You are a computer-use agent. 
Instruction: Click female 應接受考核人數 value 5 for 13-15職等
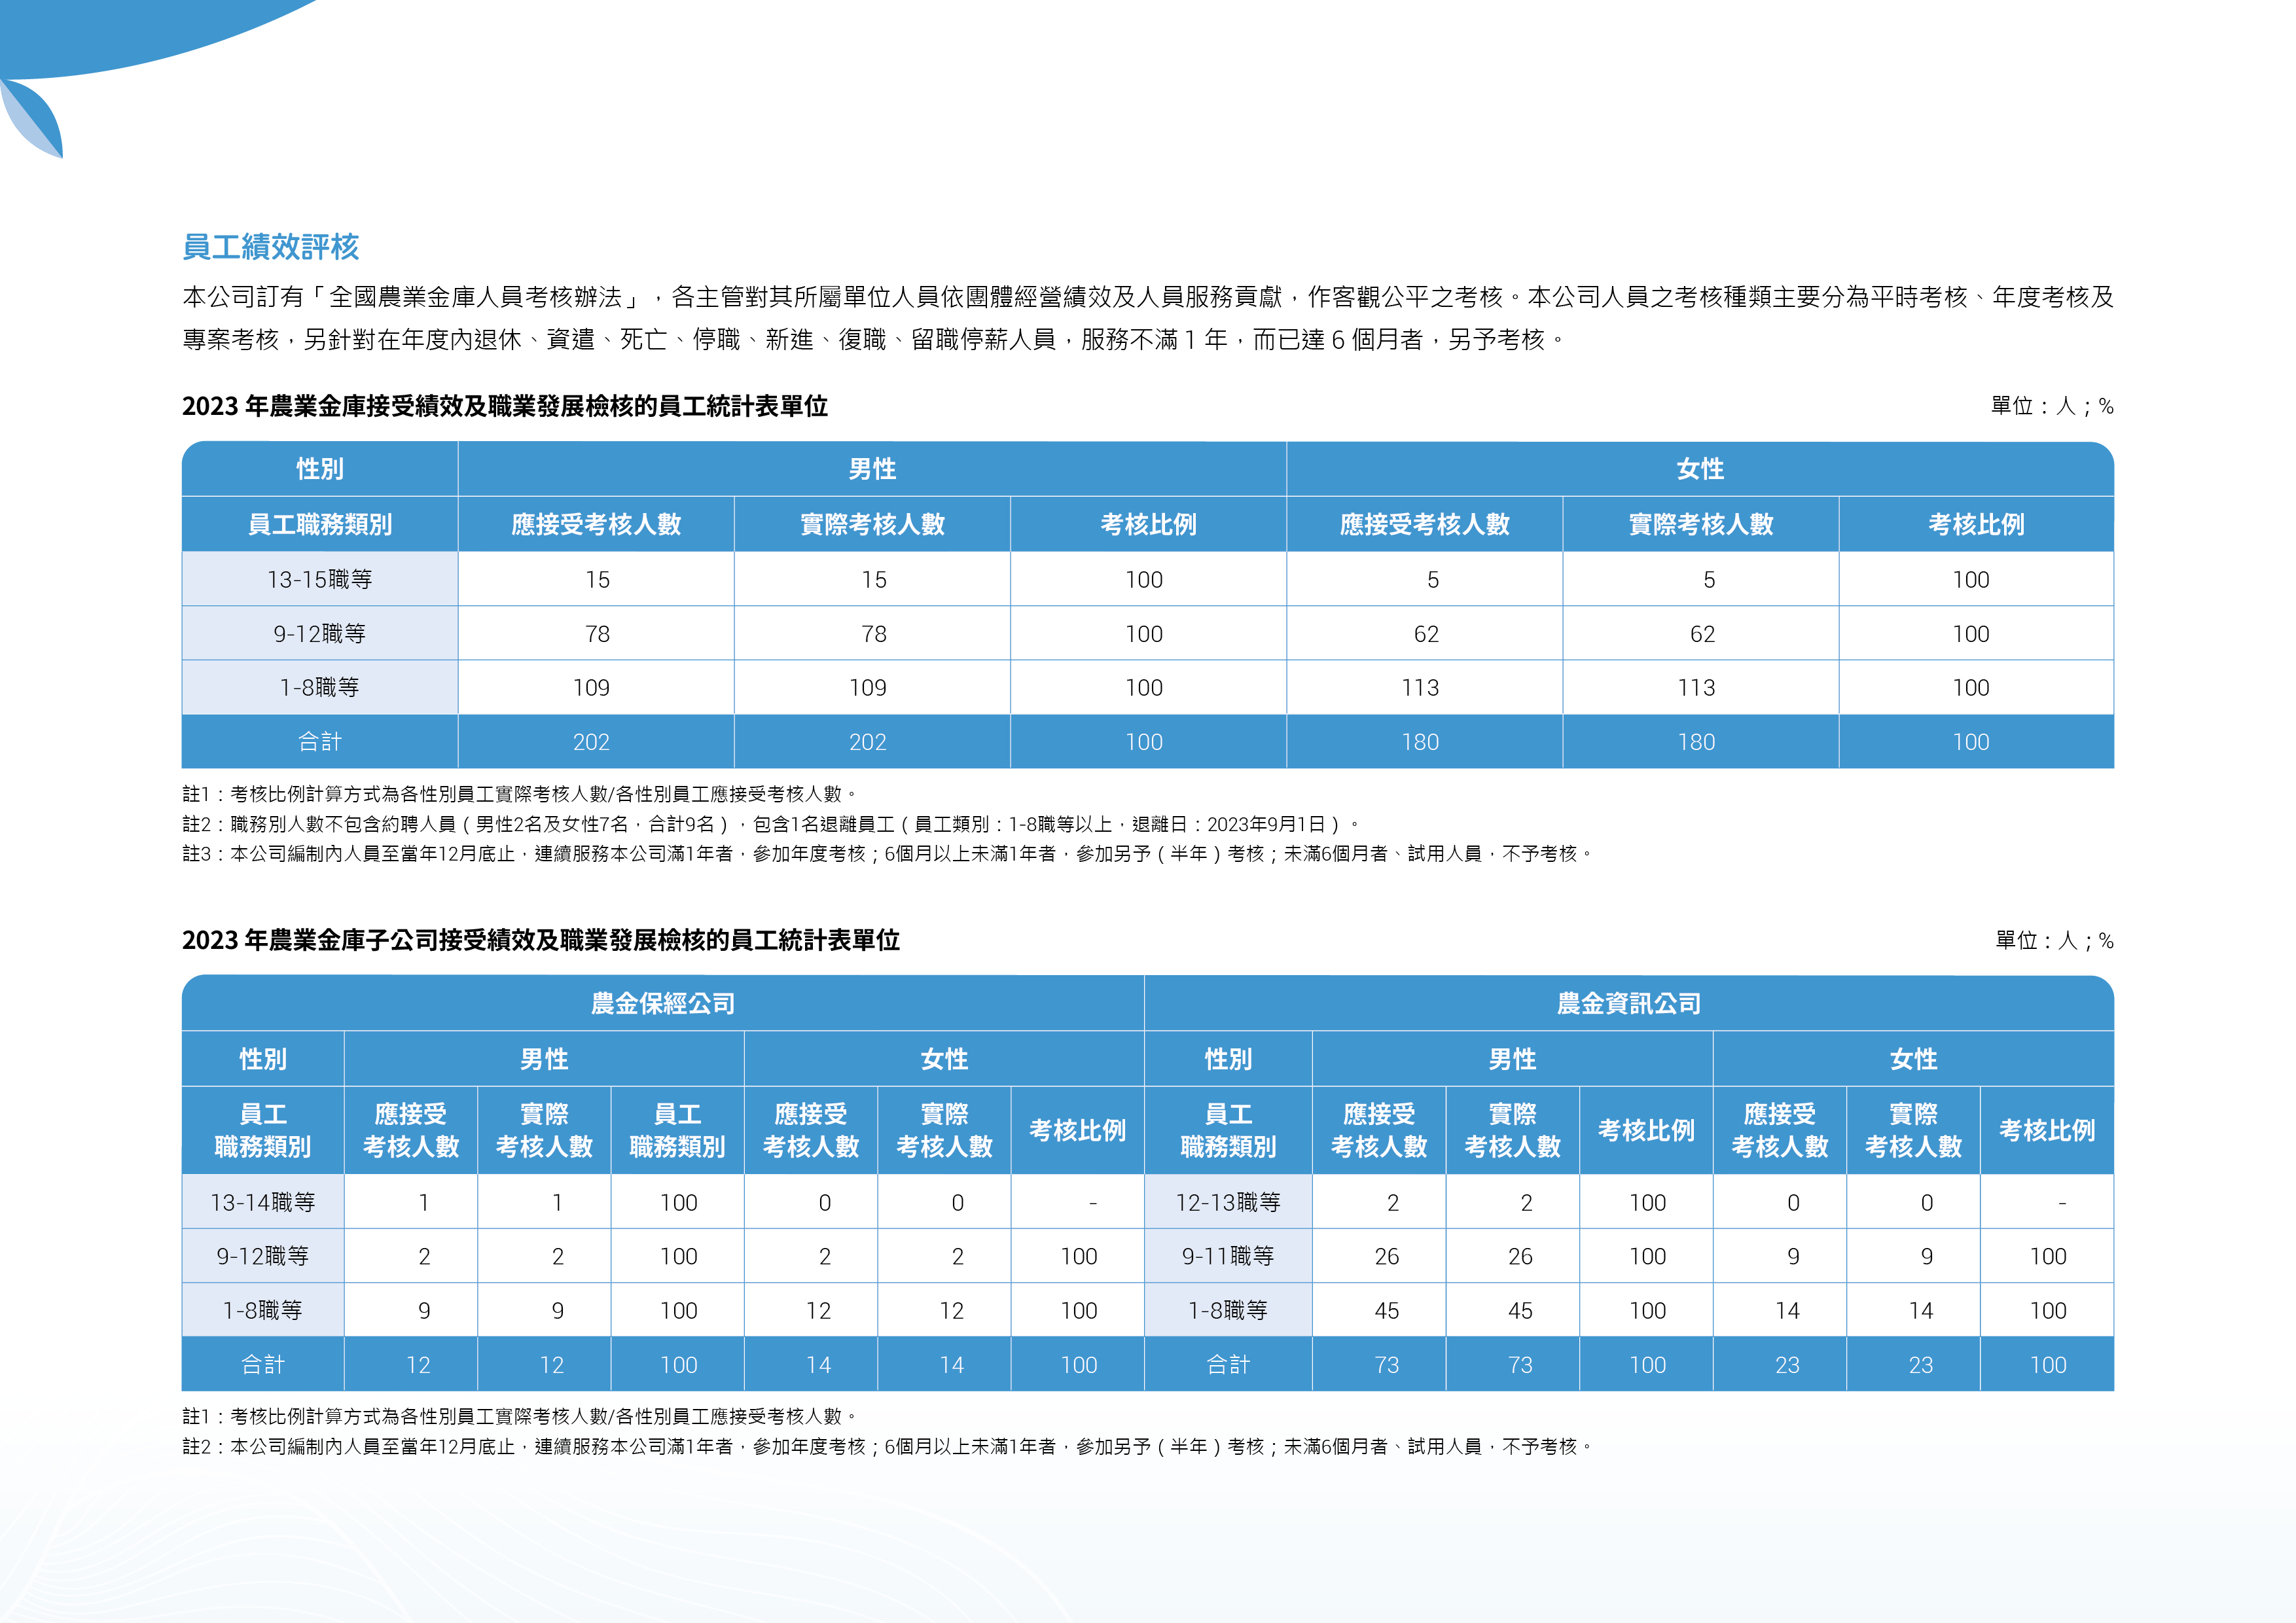tap(1433, 580)
